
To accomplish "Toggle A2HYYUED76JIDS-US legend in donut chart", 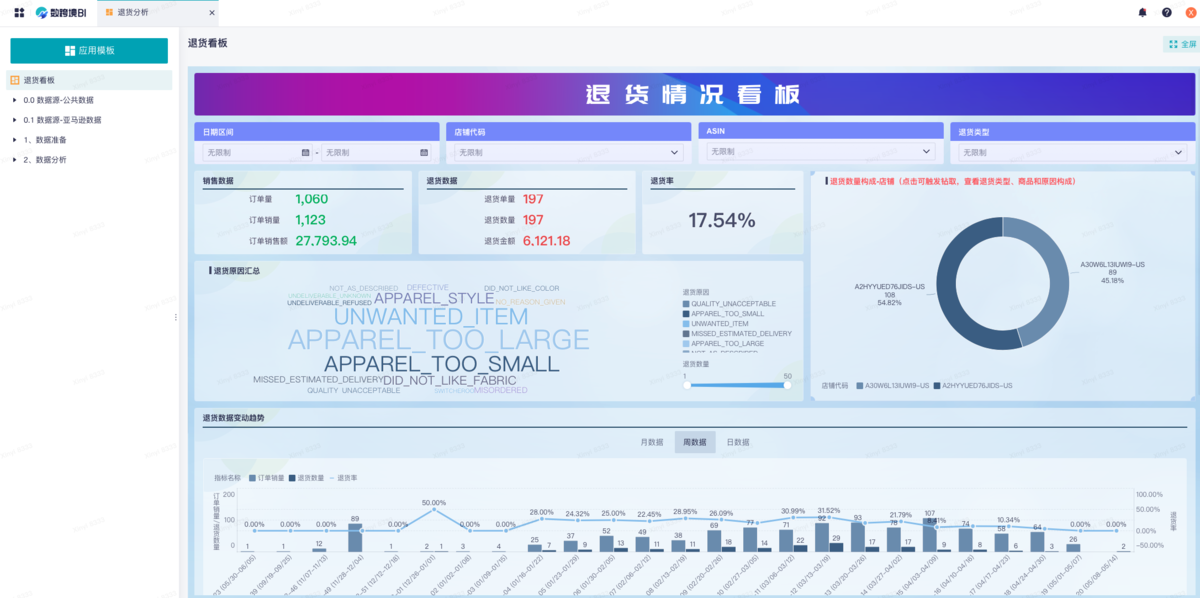I will click(x=972, y=385).
